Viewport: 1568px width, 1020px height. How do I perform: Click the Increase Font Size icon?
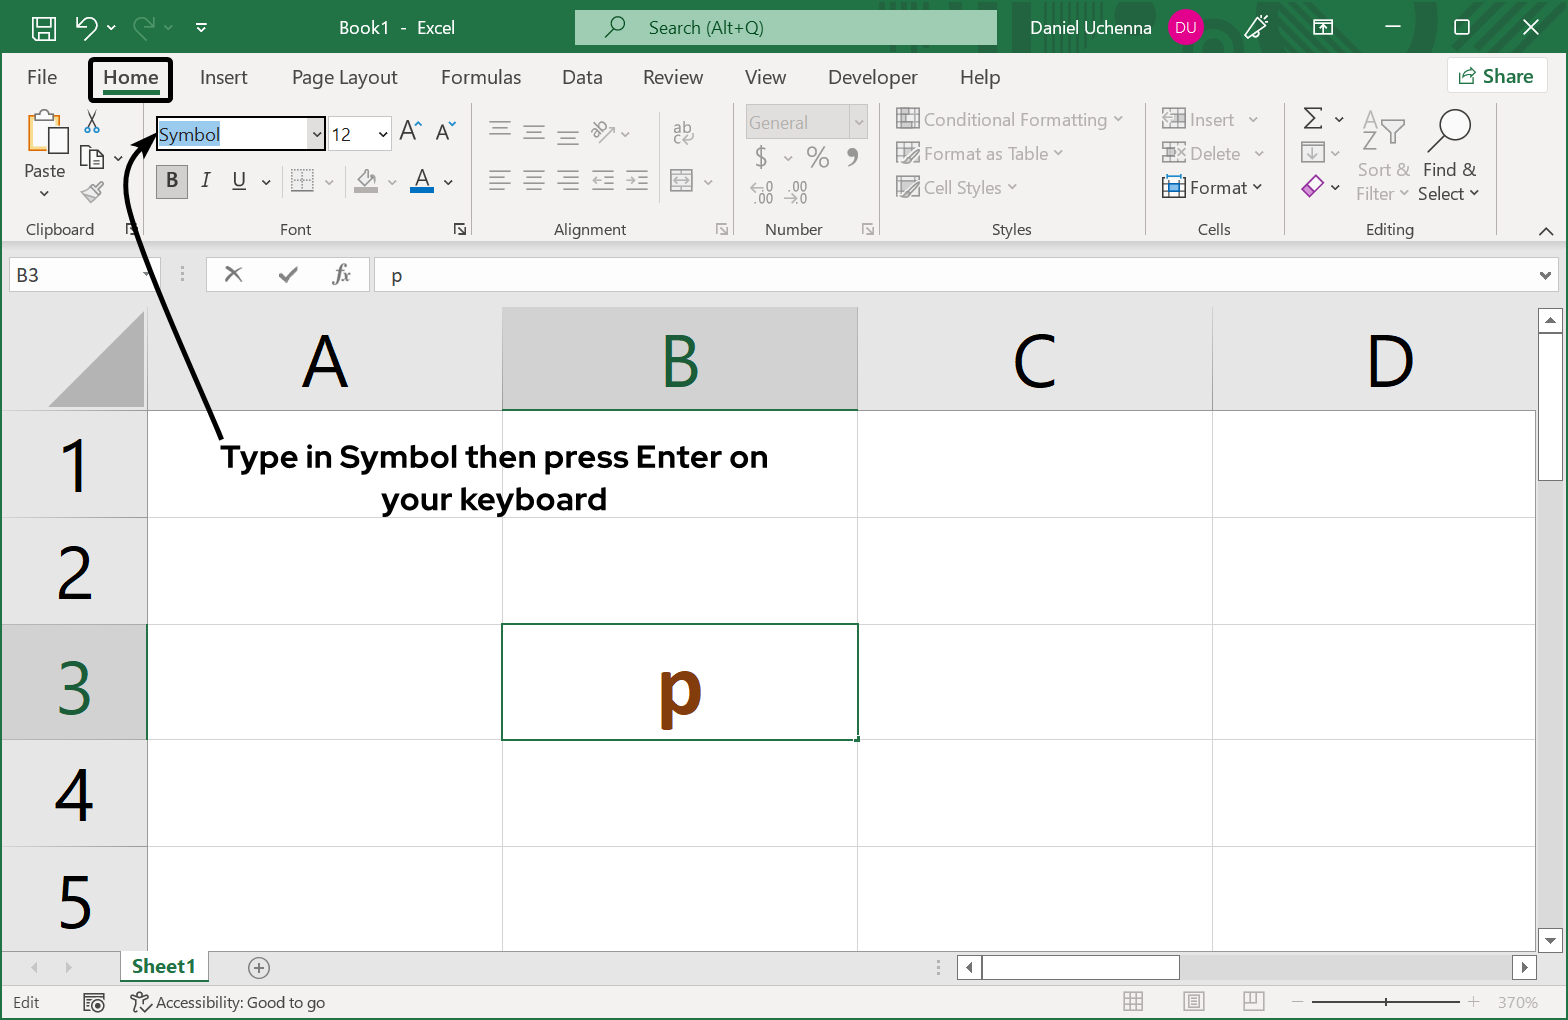[x=410, y=132]
